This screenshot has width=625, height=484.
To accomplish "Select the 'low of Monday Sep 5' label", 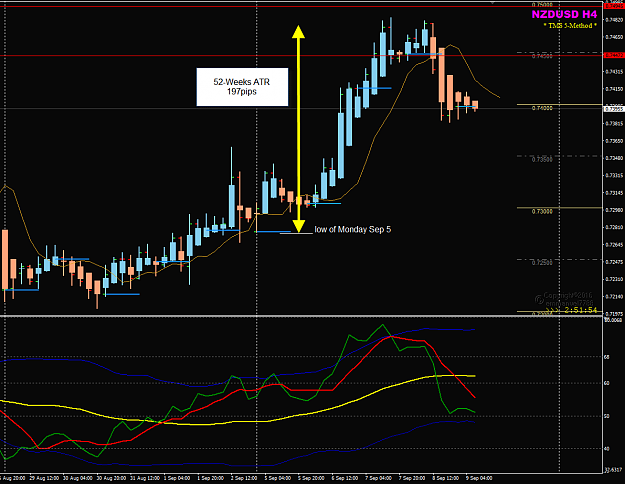I will point(352,230).
